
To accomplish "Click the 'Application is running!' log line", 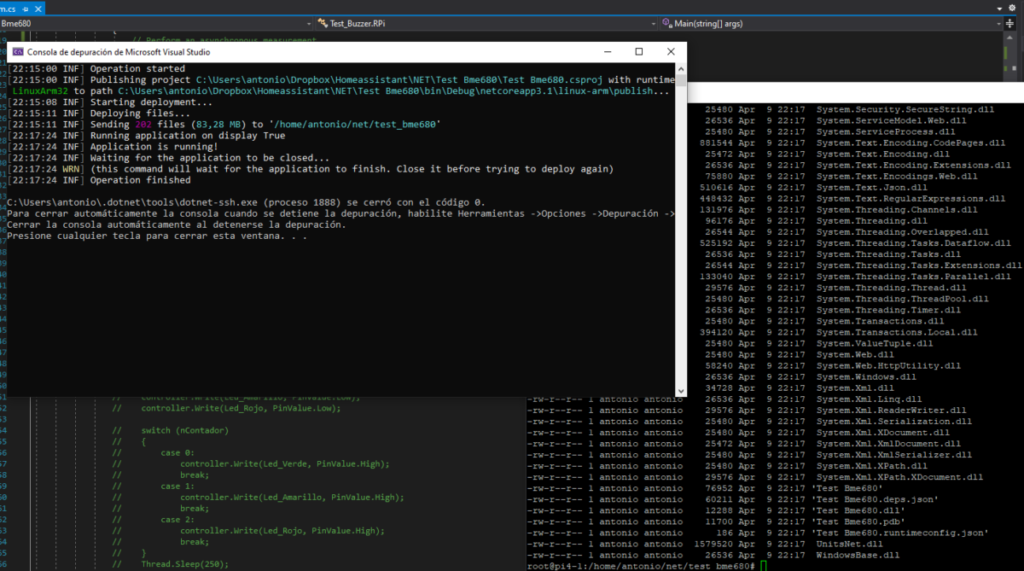I will (153, 146).
